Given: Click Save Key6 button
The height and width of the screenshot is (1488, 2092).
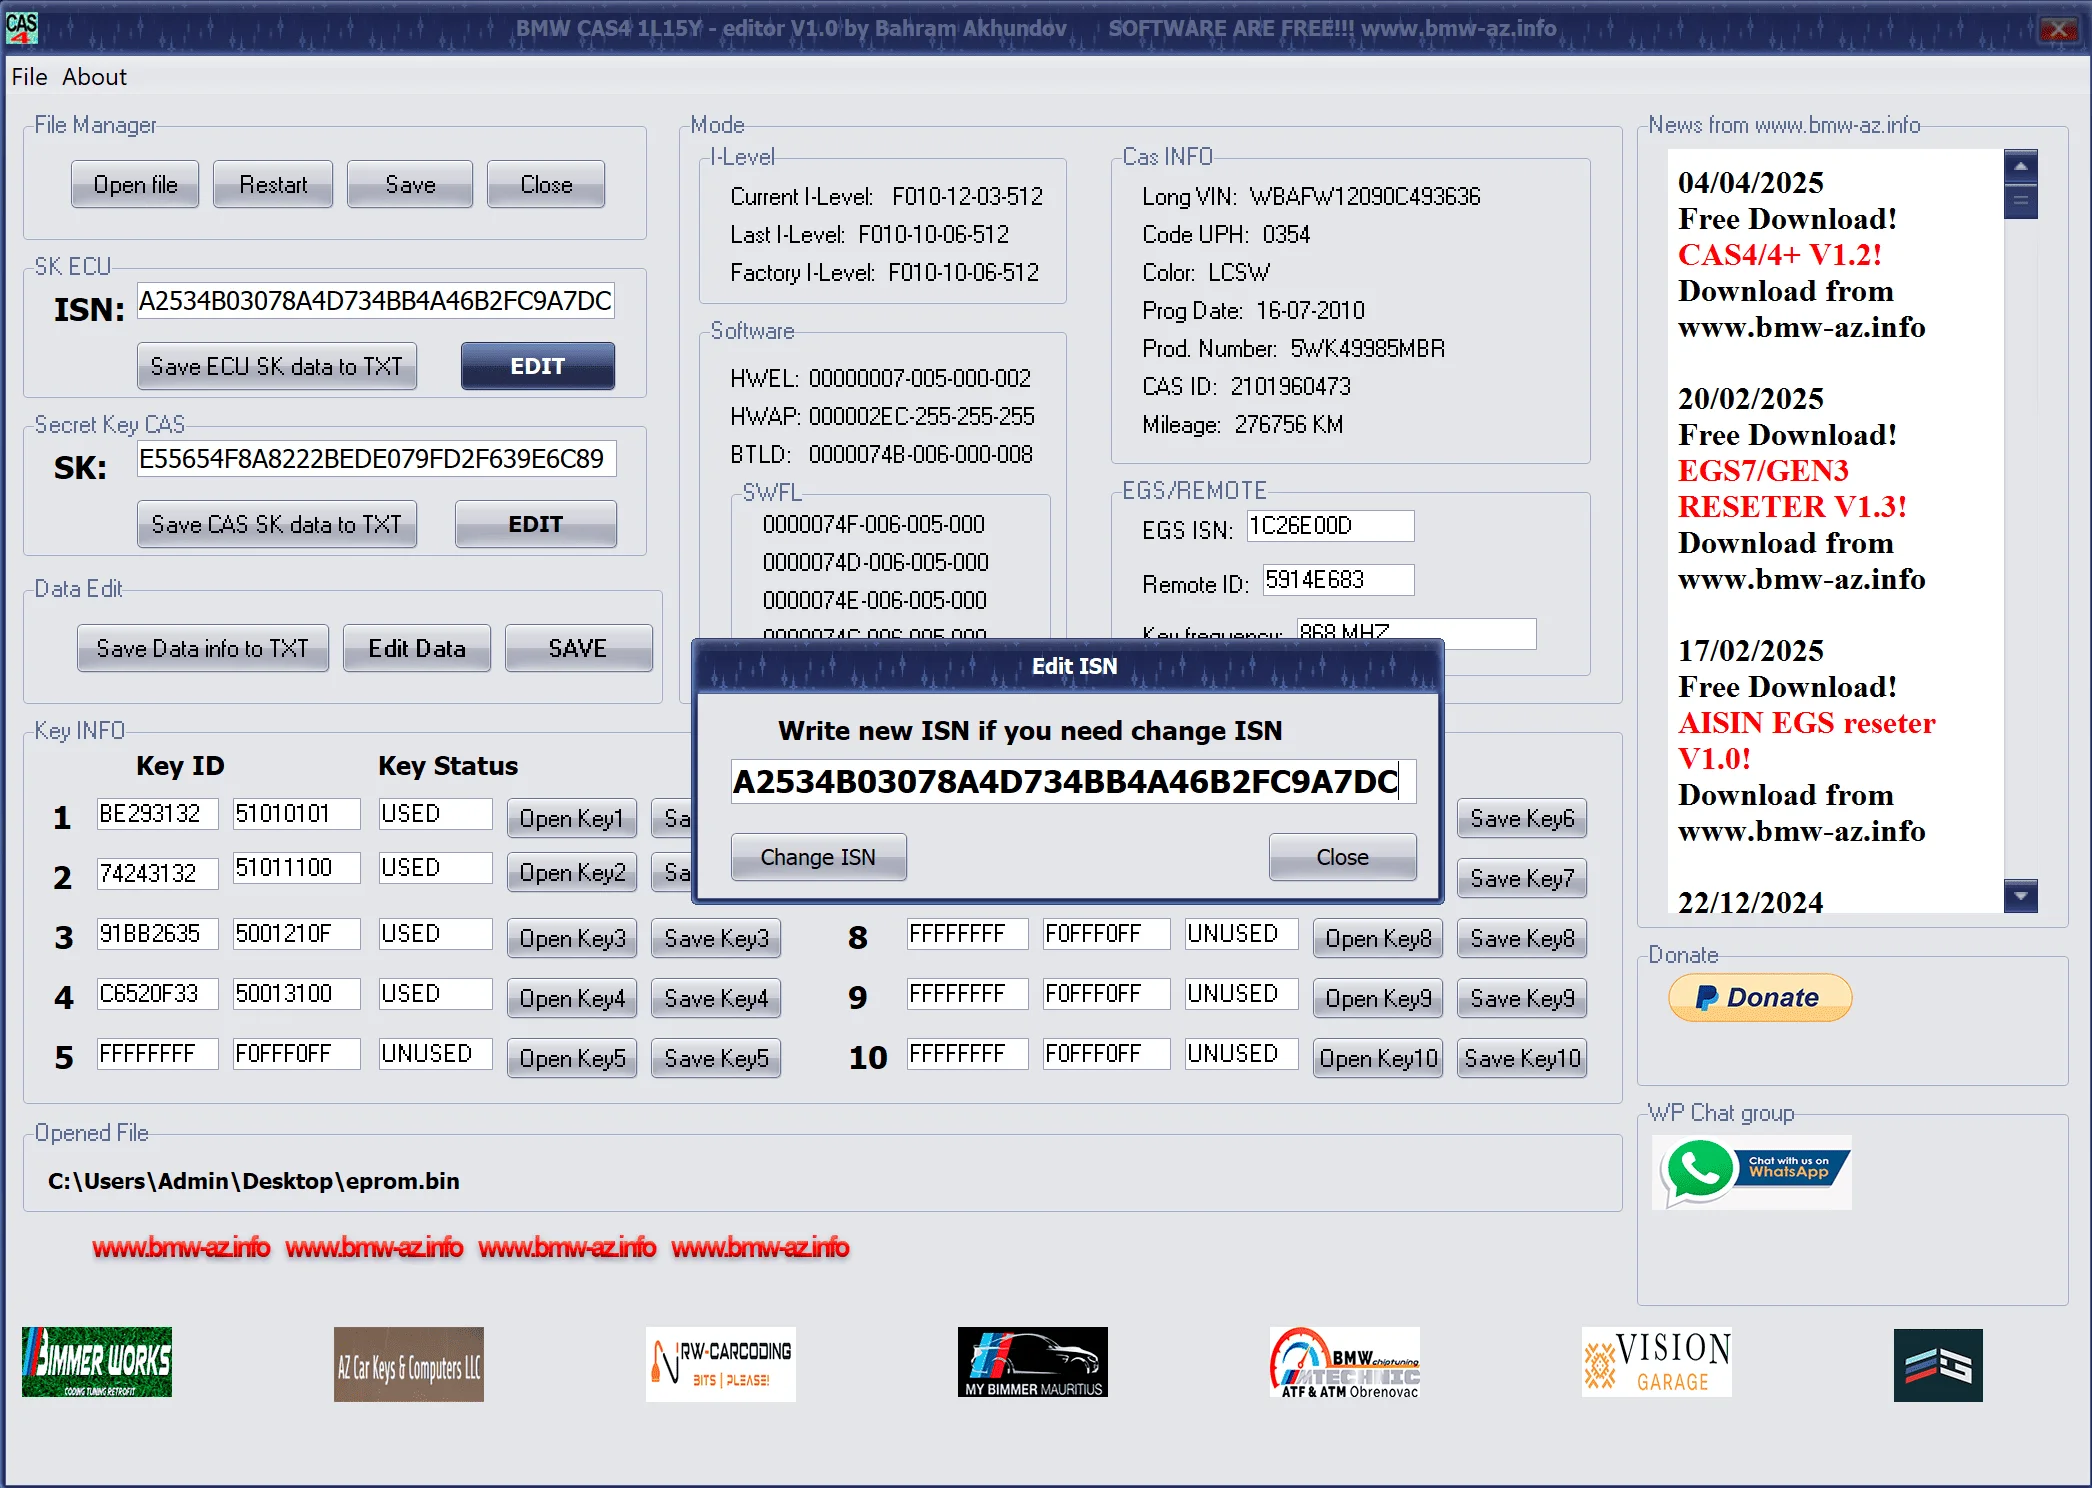Looking at the screenshot, I should click(x=1522, y=818).
